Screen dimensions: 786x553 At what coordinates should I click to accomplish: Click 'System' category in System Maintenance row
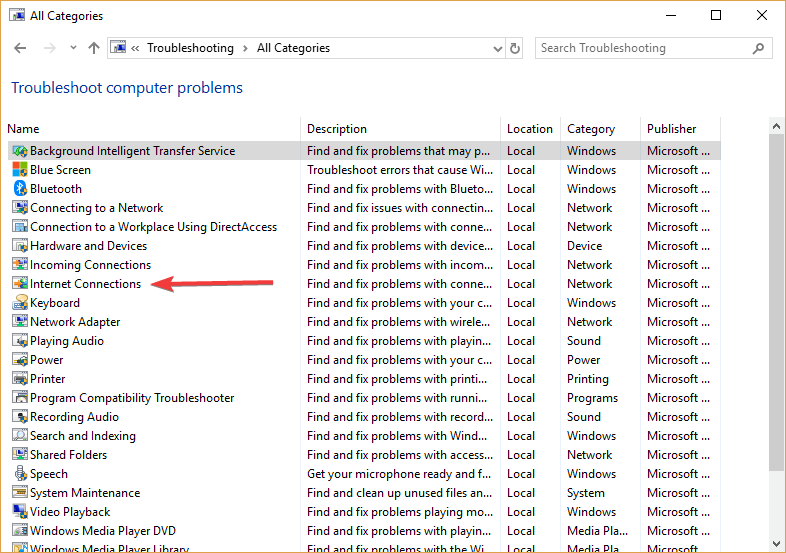click(x=585, y=493)
